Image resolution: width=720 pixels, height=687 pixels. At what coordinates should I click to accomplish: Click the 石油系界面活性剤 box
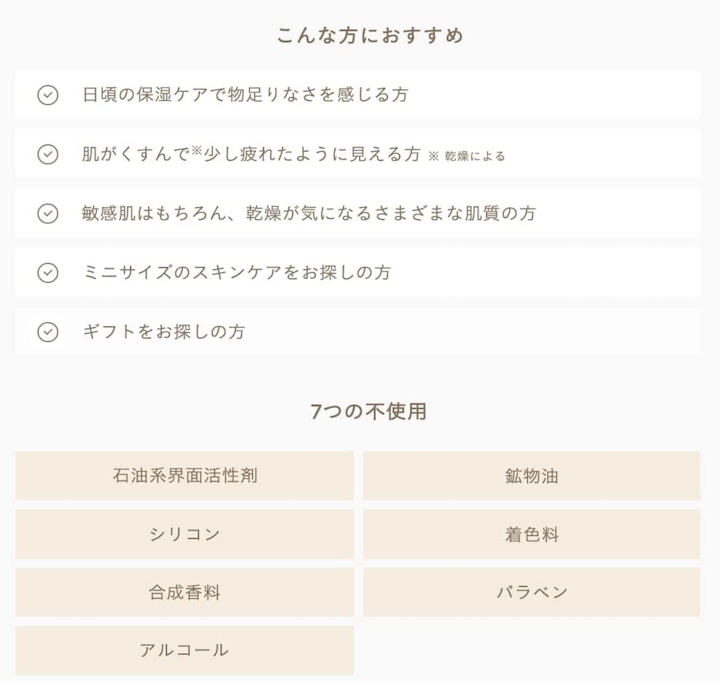[x=185, y=475]
